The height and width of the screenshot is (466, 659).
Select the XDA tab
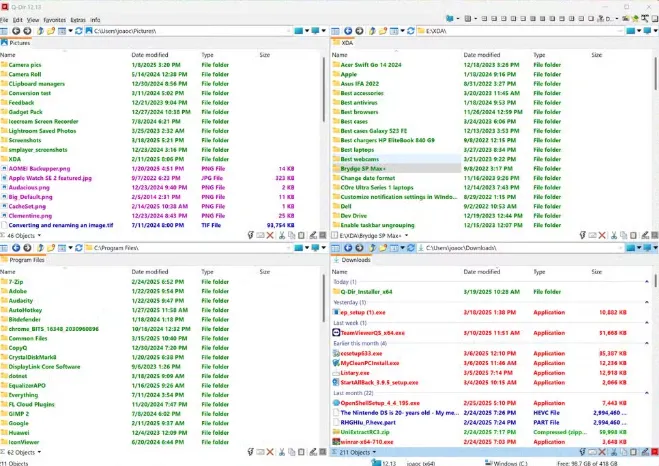(x=343, y=43)
